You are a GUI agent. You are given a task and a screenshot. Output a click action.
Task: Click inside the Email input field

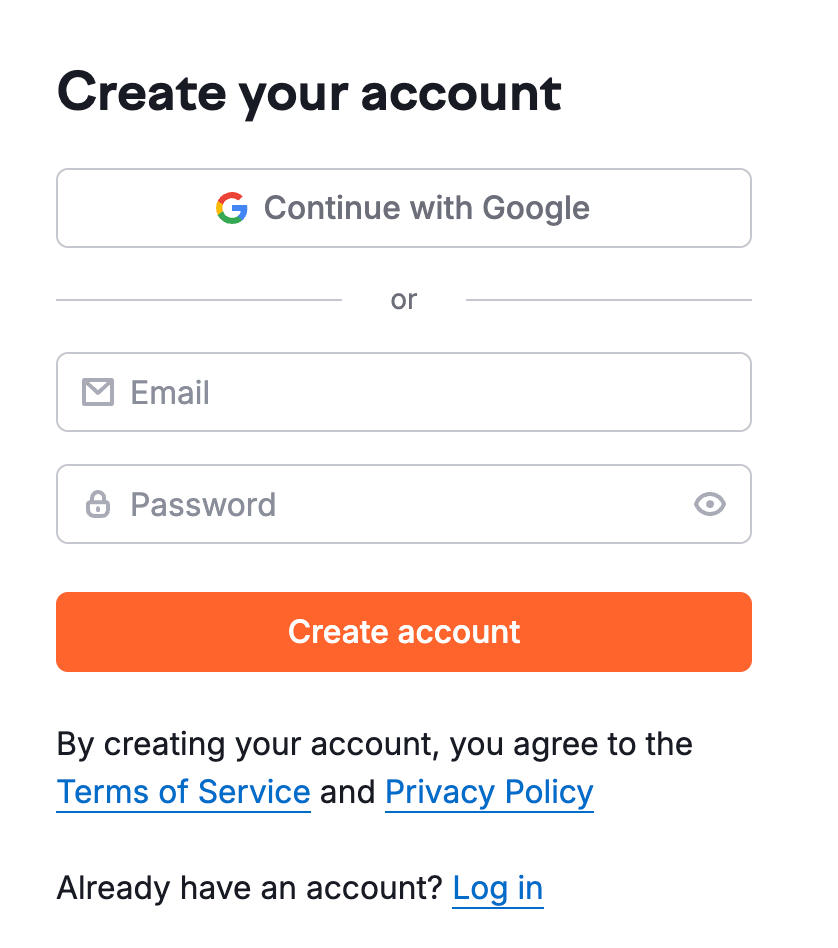(400, 392)
